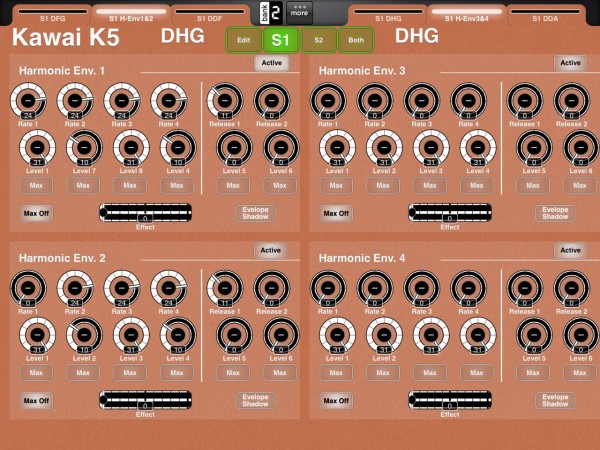
Task: Click Max Off in Harmonic Env. 2
Action: tap(36, 401)
